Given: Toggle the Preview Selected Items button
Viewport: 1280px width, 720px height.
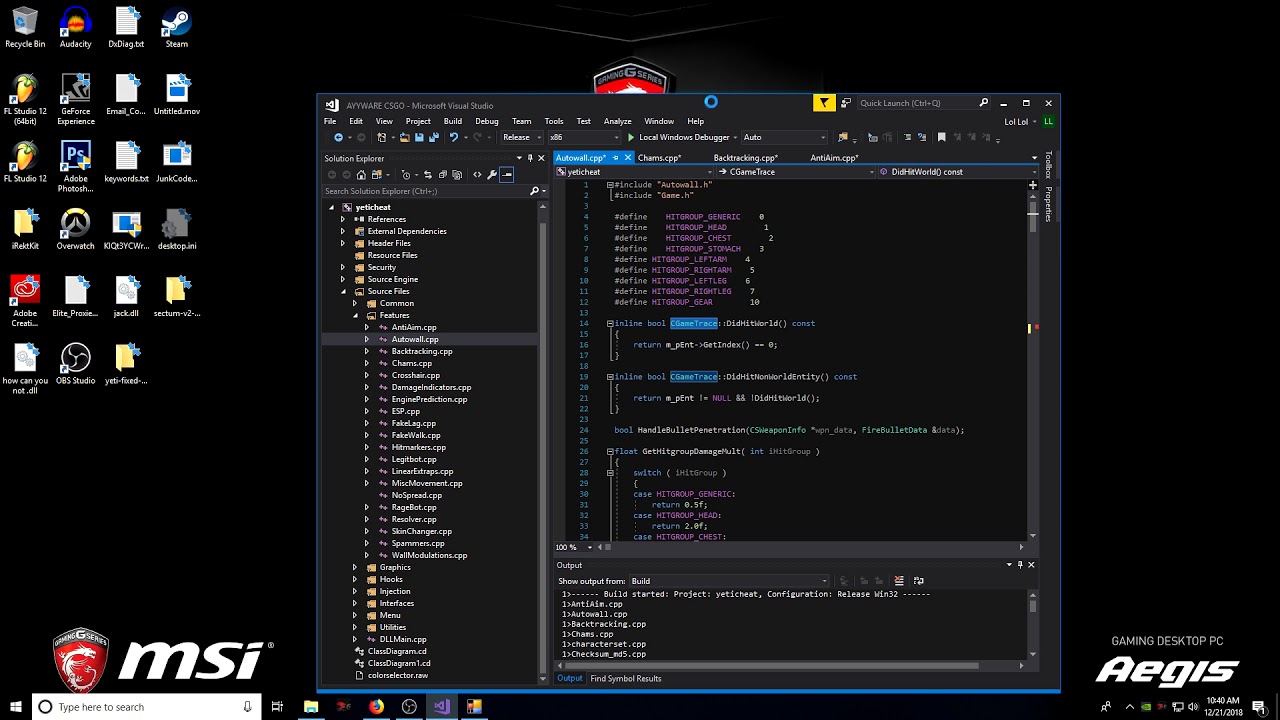Looking at the screenshot, I should [x=507, y=175].
